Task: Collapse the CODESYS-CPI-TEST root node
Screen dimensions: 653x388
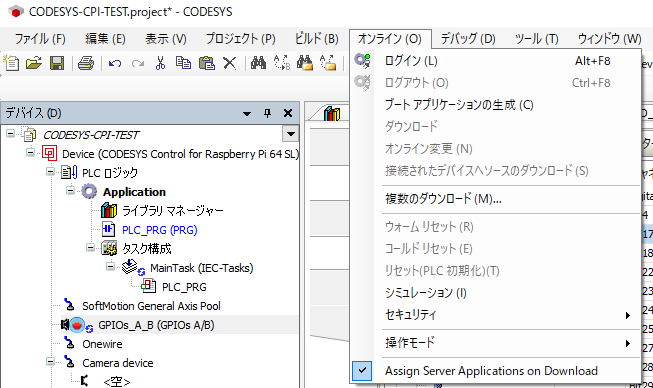Action: pyautogui.click(x=10, y=134)
